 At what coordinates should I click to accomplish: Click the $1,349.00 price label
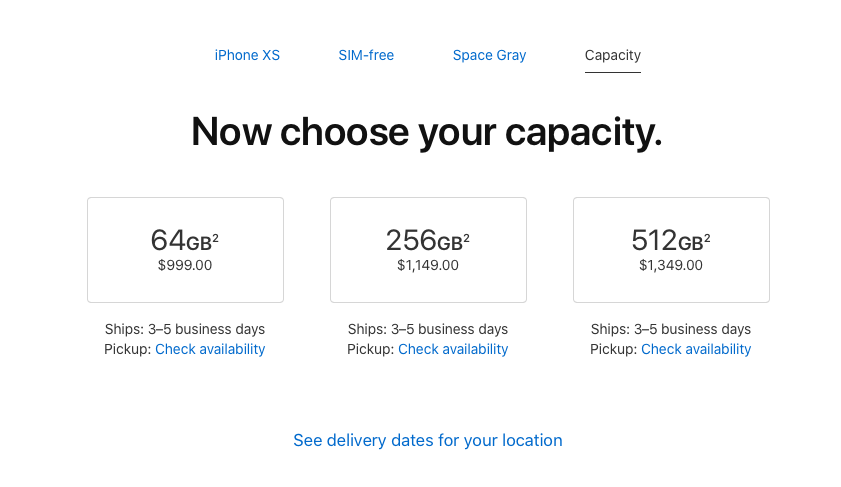click(671, 266)
